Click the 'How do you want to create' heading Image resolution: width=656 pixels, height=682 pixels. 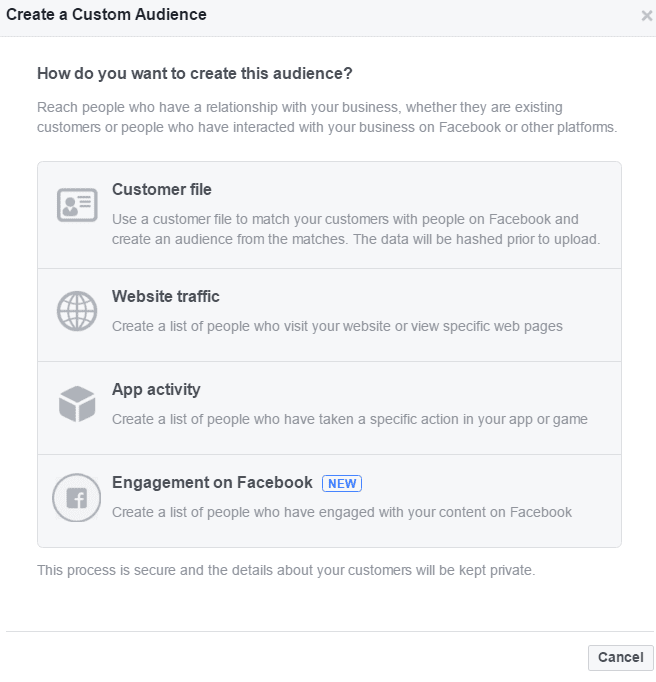pyautogui.click(x=195, y=74)
